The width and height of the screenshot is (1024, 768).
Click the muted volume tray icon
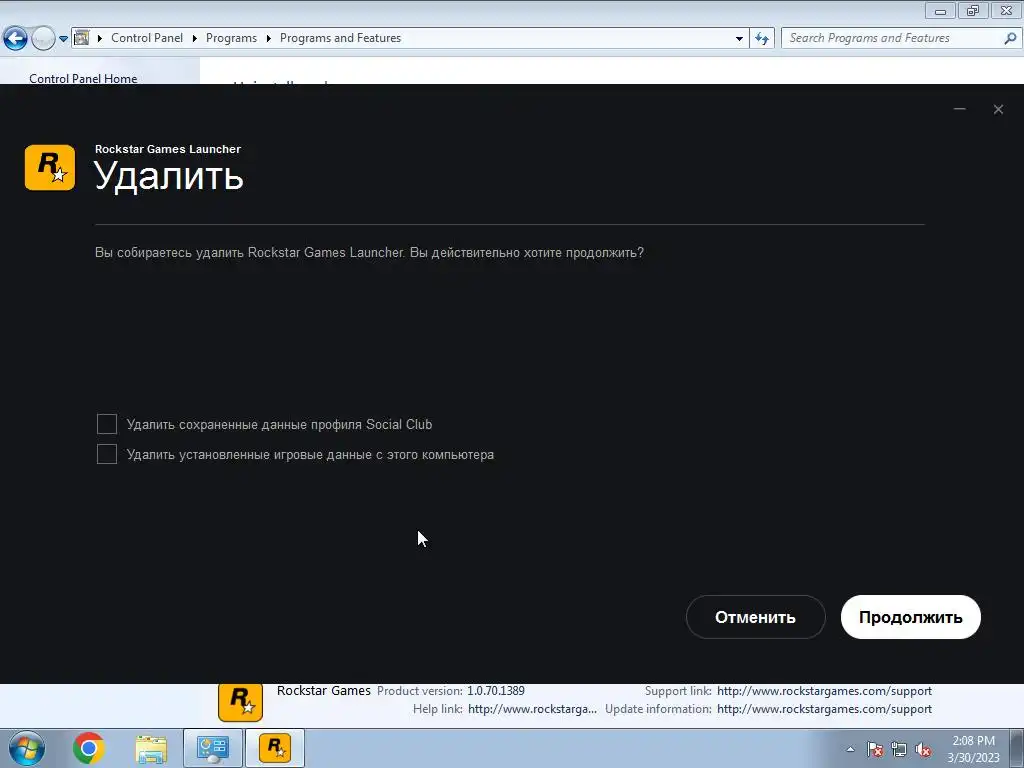pos(923,749)
